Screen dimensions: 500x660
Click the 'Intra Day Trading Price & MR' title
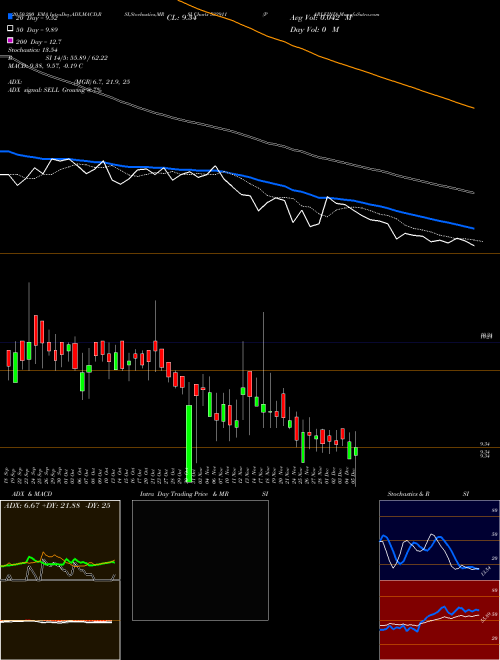tap(184, 494)
